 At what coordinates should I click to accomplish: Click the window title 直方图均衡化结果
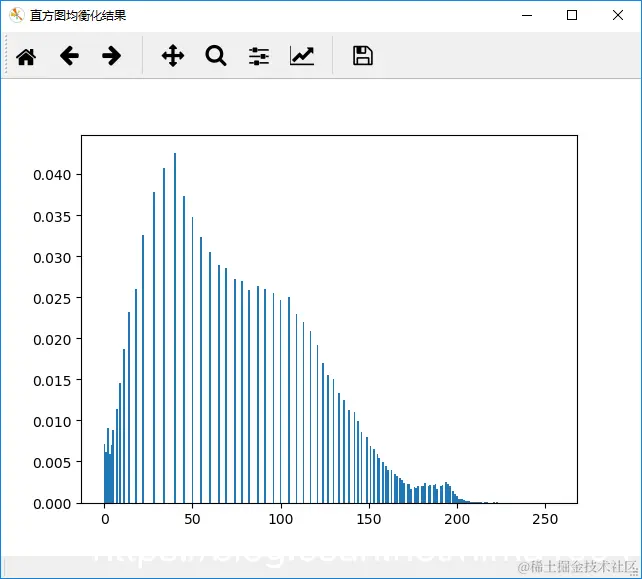78,16
